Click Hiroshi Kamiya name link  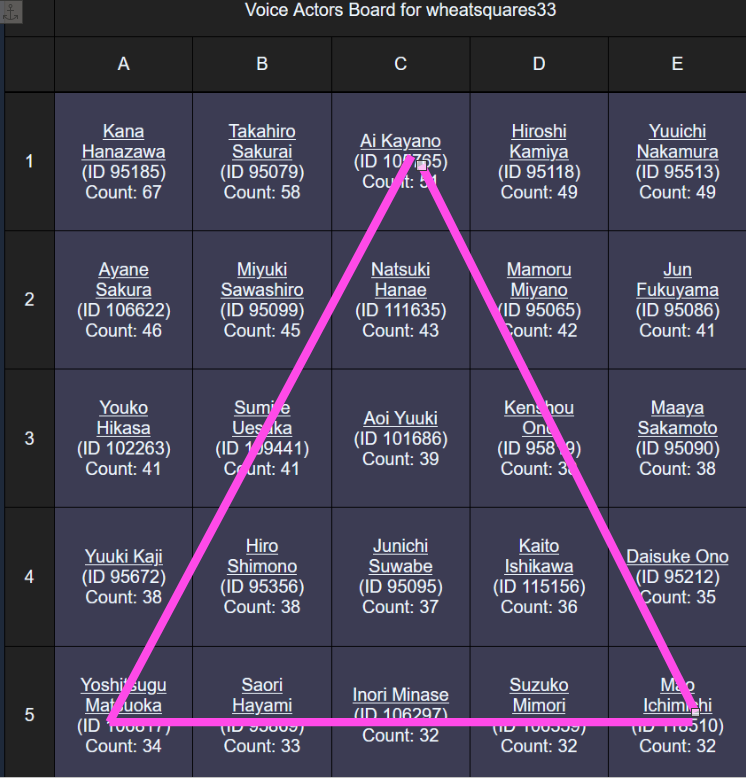point(539,141)
